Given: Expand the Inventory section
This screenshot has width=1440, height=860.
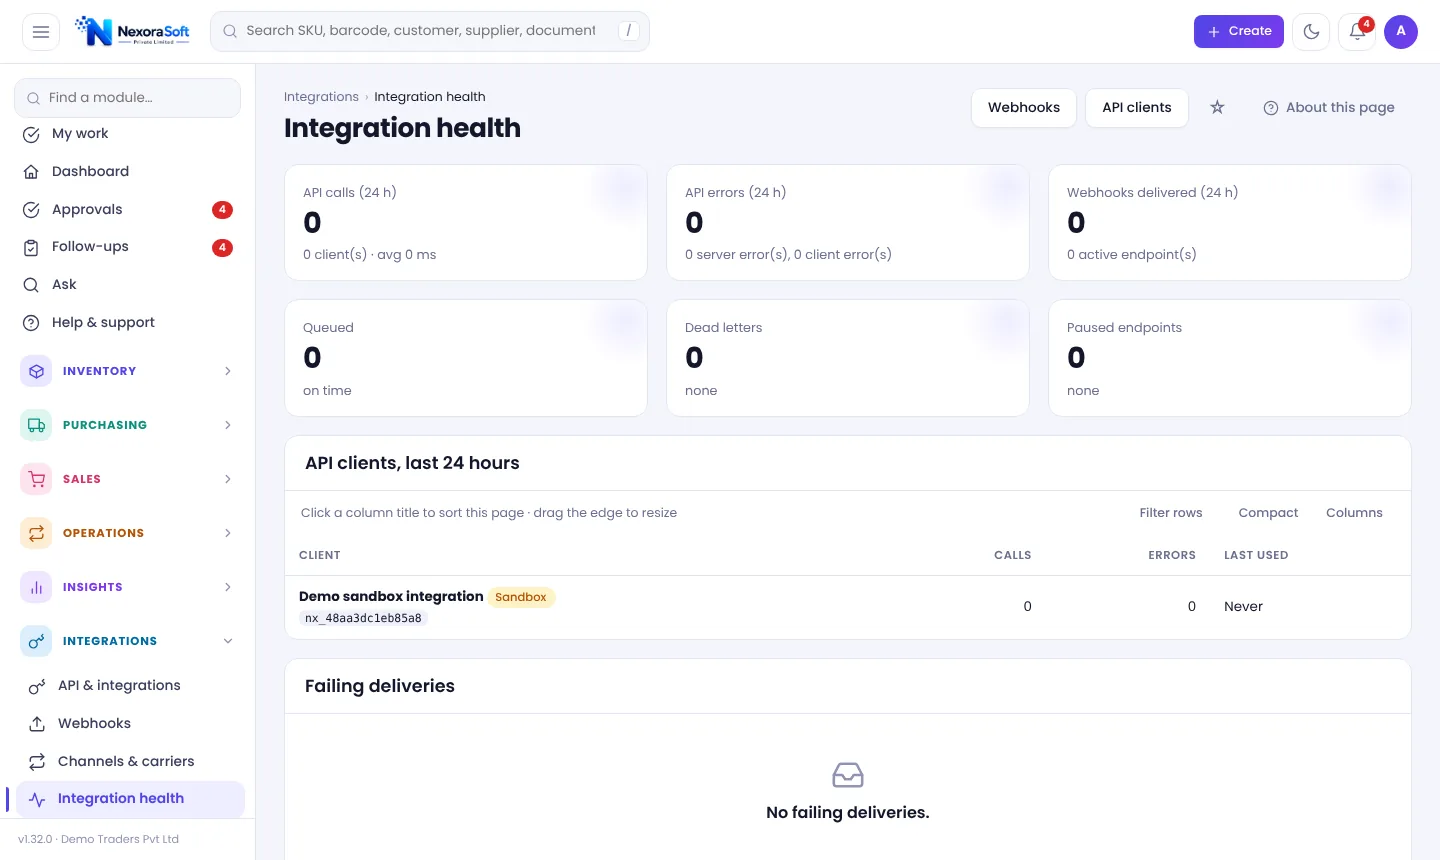Looking at the screenshot, I should click(228, 371).
